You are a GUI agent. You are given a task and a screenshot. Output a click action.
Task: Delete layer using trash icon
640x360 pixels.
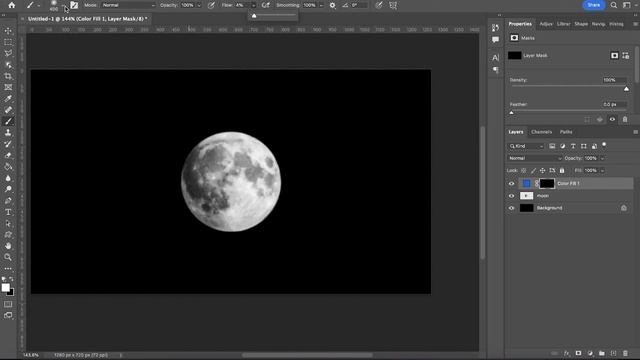pos(625,353)
